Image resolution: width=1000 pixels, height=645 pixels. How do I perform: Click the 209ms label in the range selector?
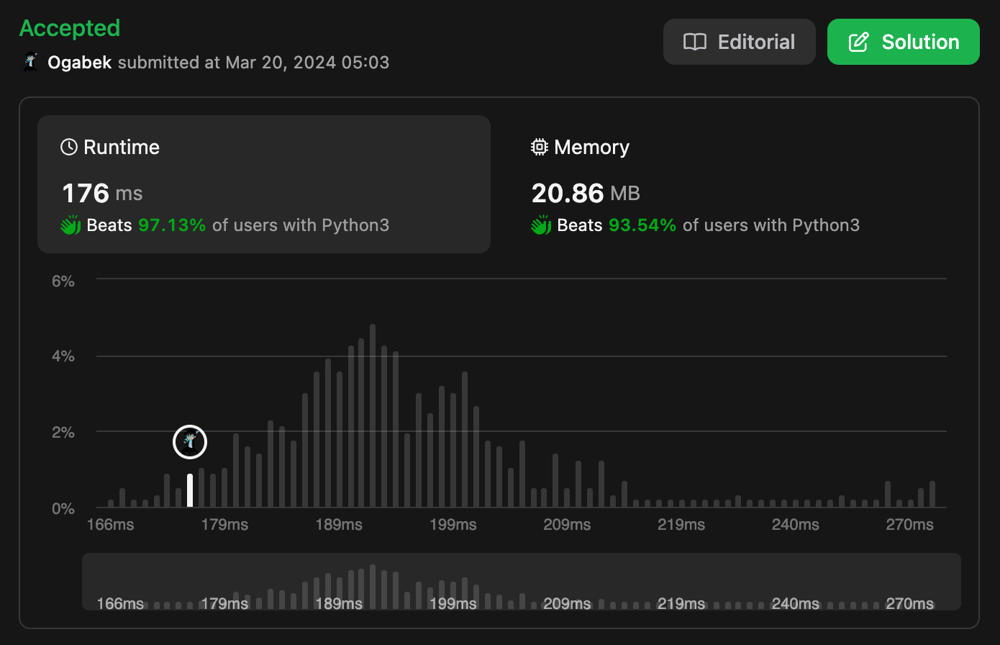[x=567, y=604]
